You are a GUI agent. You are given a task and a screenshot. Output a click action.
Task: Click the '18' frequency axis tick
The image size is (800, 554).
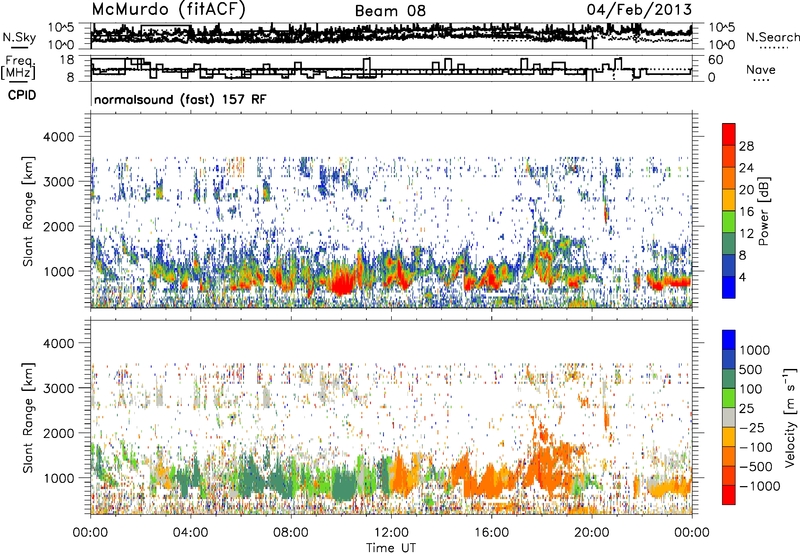[66, 60]
